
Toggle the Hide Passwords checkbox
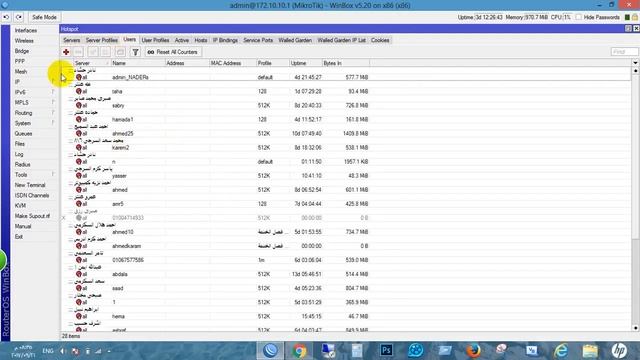(x=579, y=17)
